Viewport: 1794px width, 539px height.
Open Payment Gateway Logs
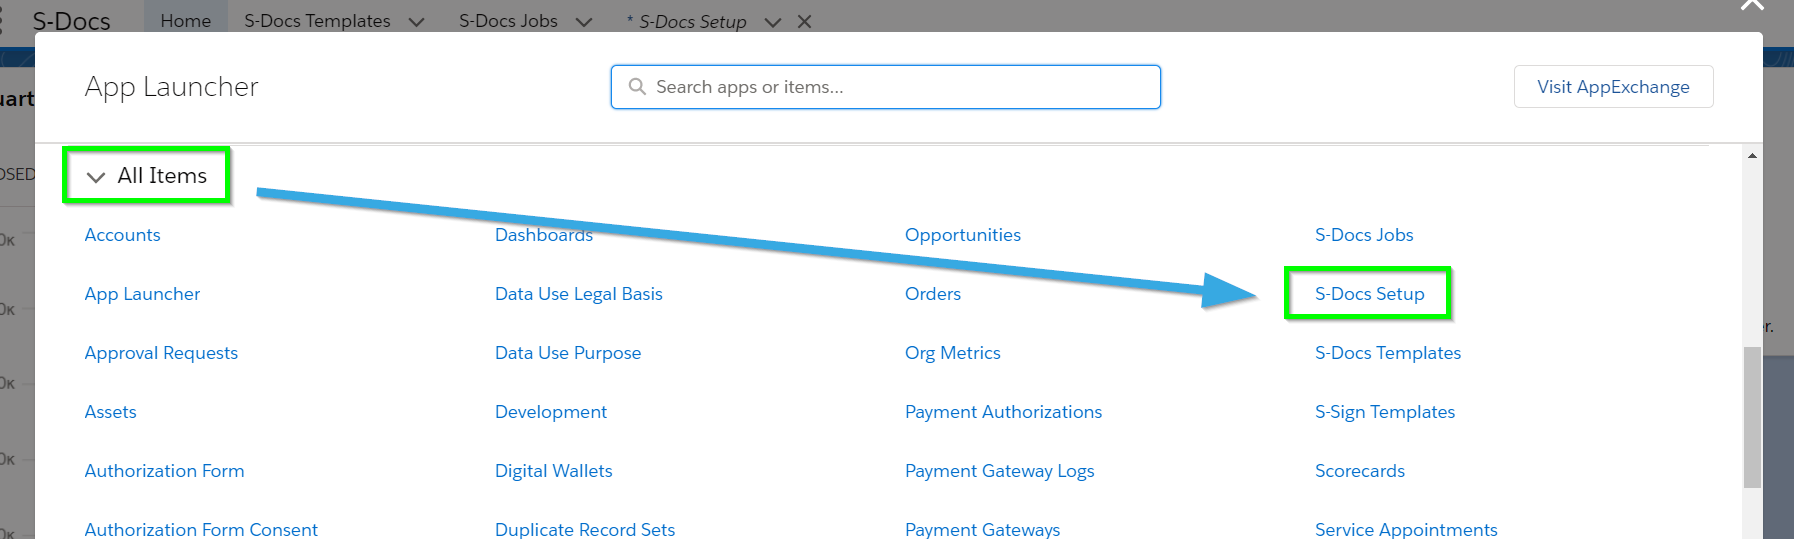(x=1000, y=471)
